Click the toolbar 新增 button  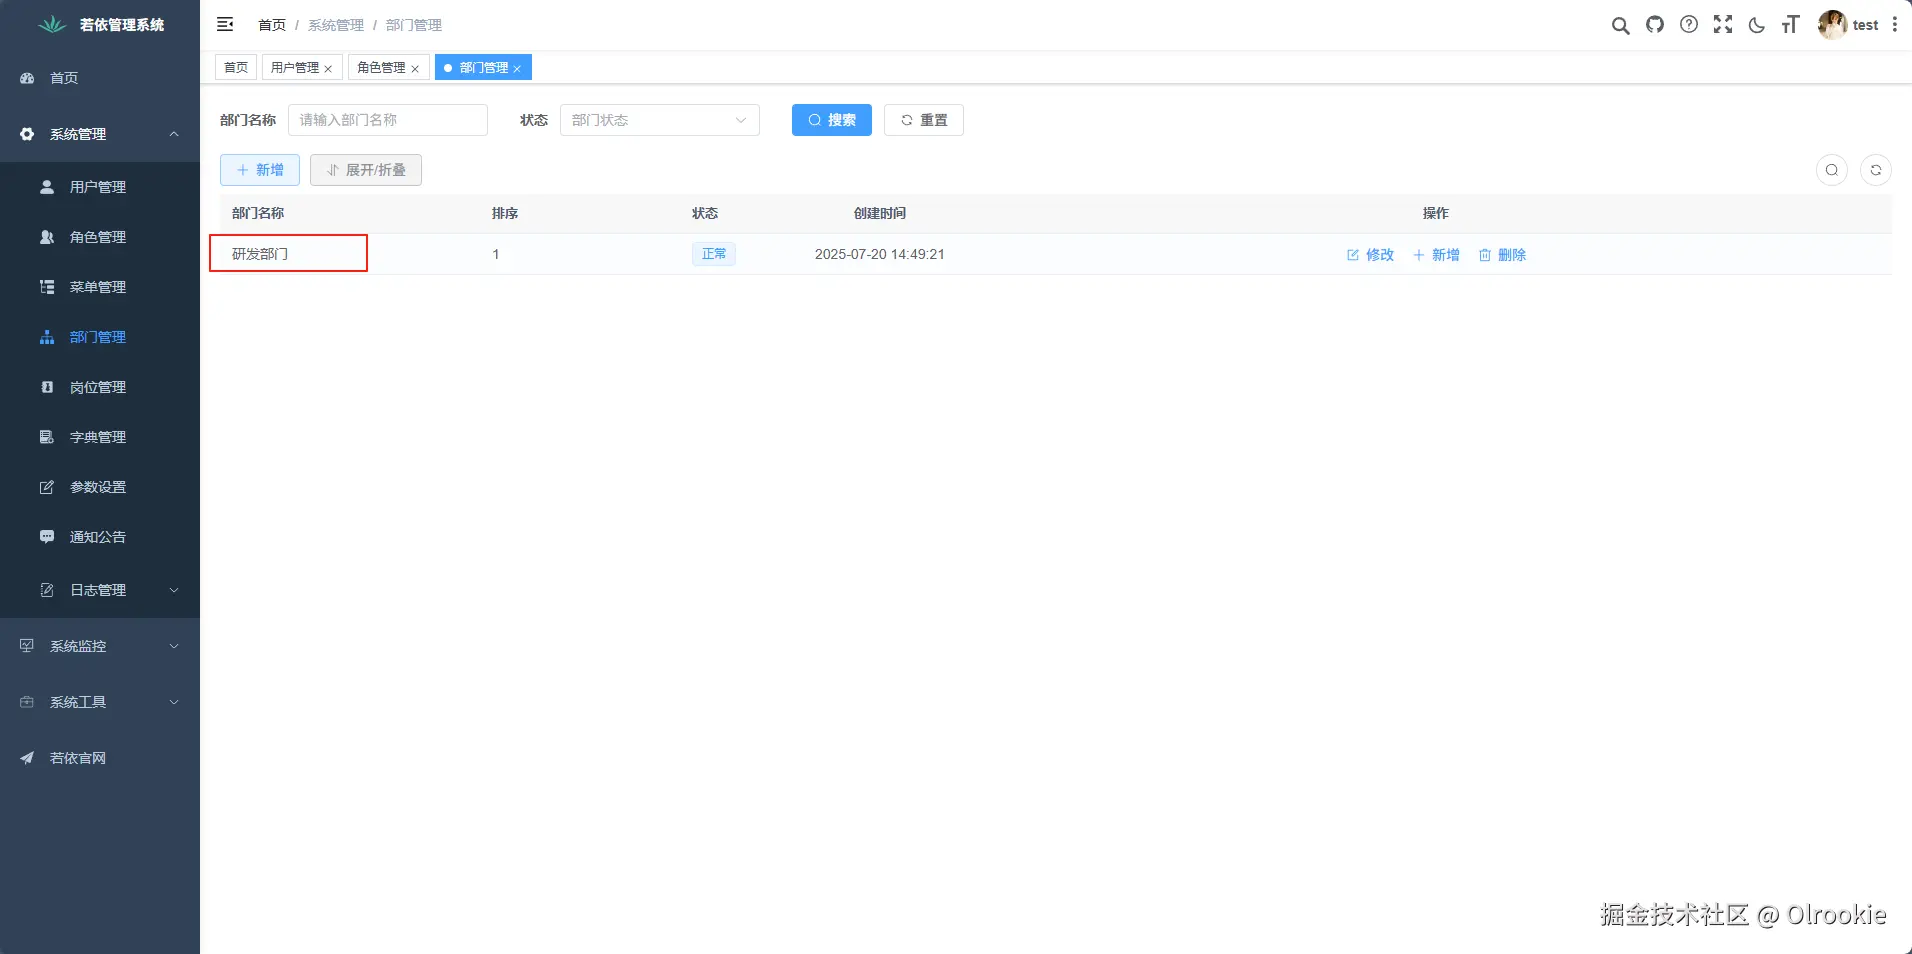coord(260,170)
